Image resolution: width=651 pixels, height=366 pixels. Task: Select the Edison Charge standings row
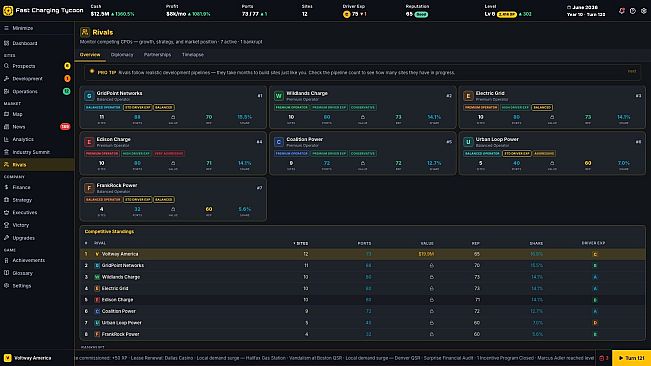pos(362,300)
